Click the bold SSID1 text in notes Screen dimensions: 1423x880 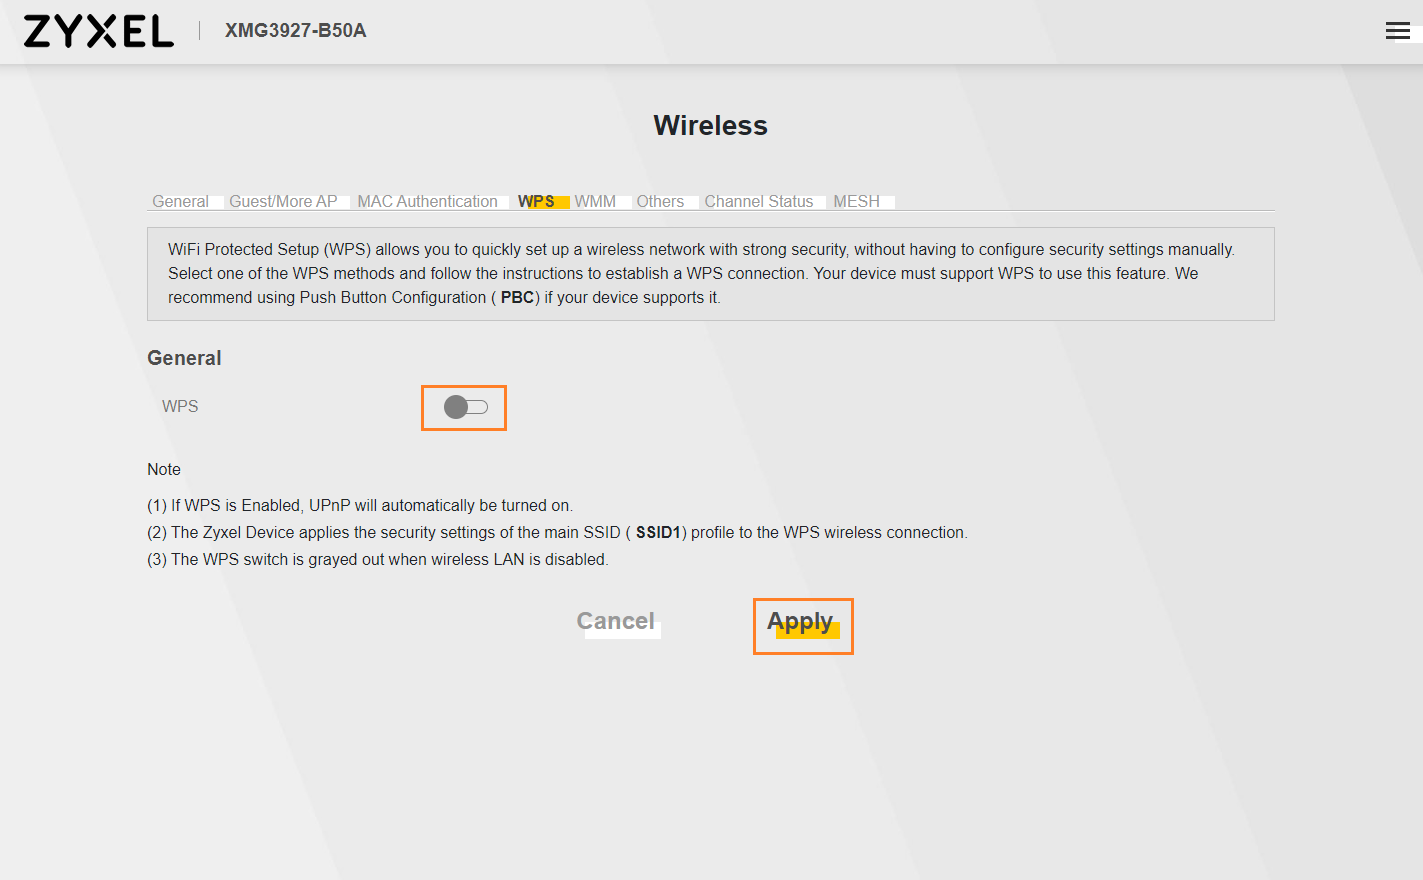point(658,532)
